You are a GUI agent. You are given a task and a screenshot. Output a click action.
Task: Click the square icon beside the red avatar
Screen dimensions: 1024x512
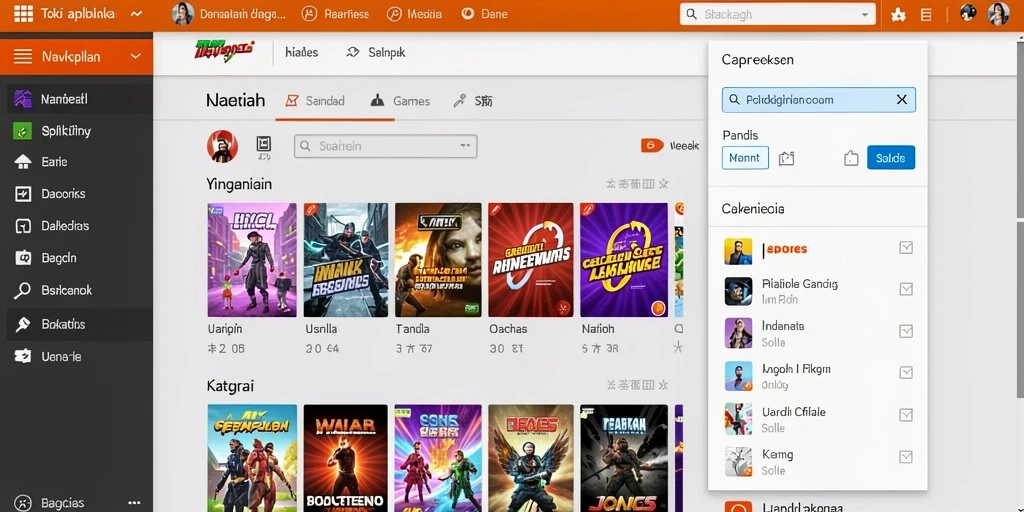point(264,144)
